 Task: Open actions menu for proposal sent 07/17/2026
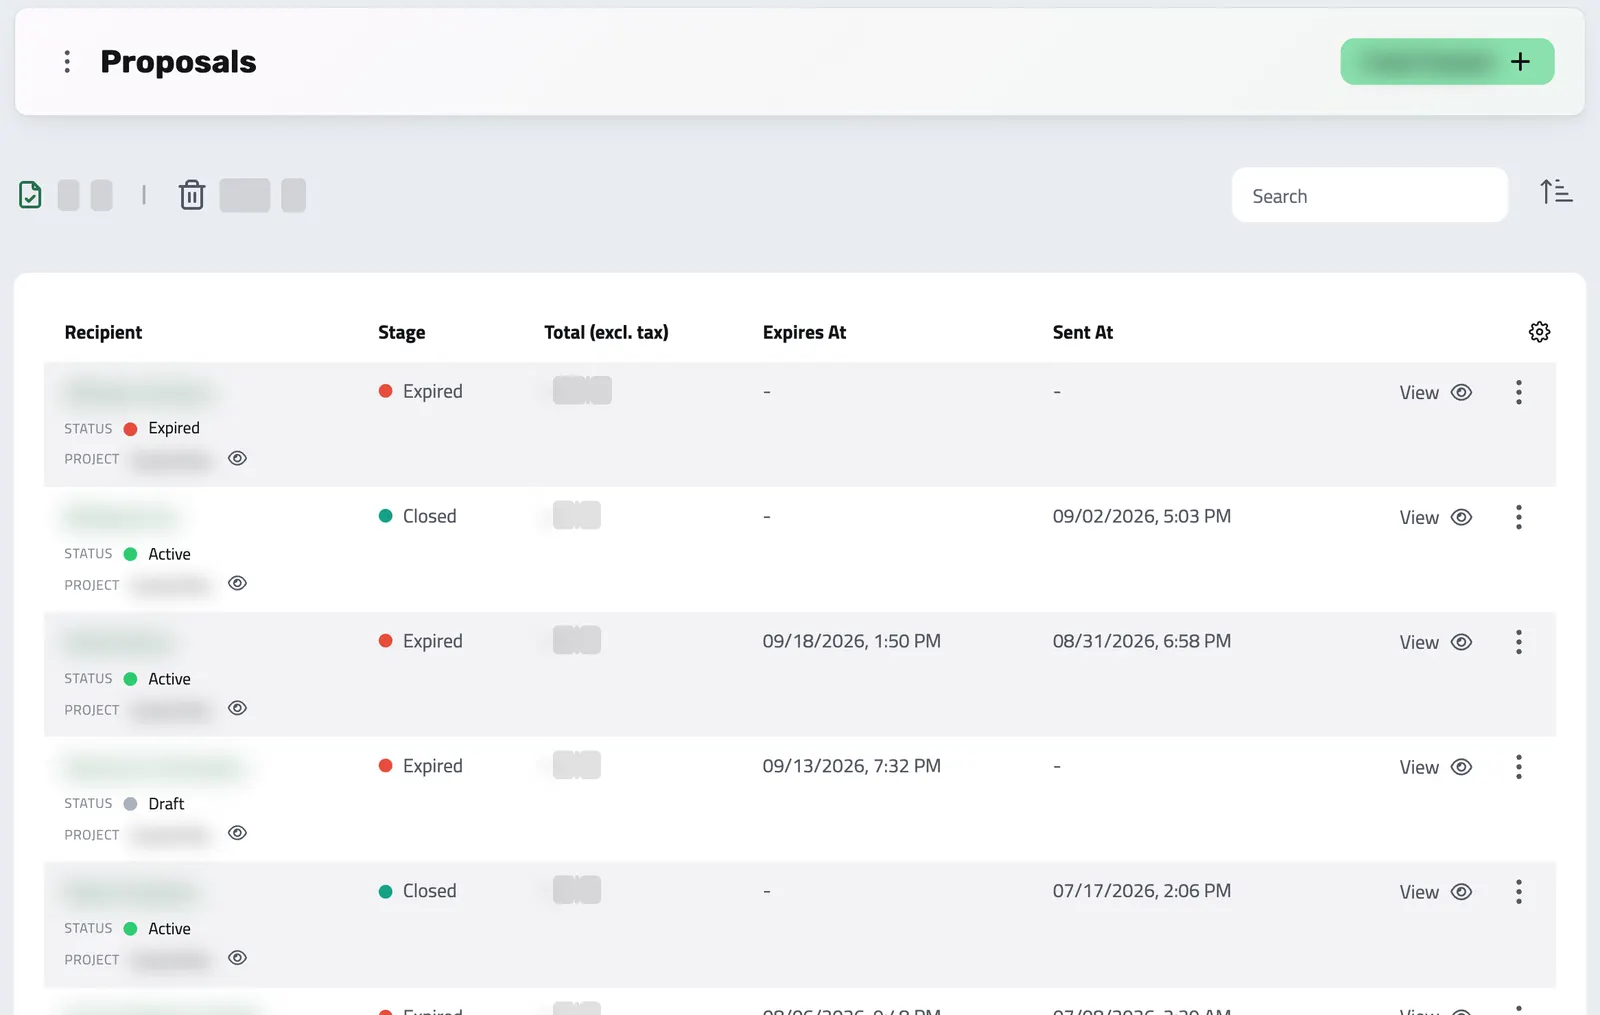click(x=1518, y=893)
